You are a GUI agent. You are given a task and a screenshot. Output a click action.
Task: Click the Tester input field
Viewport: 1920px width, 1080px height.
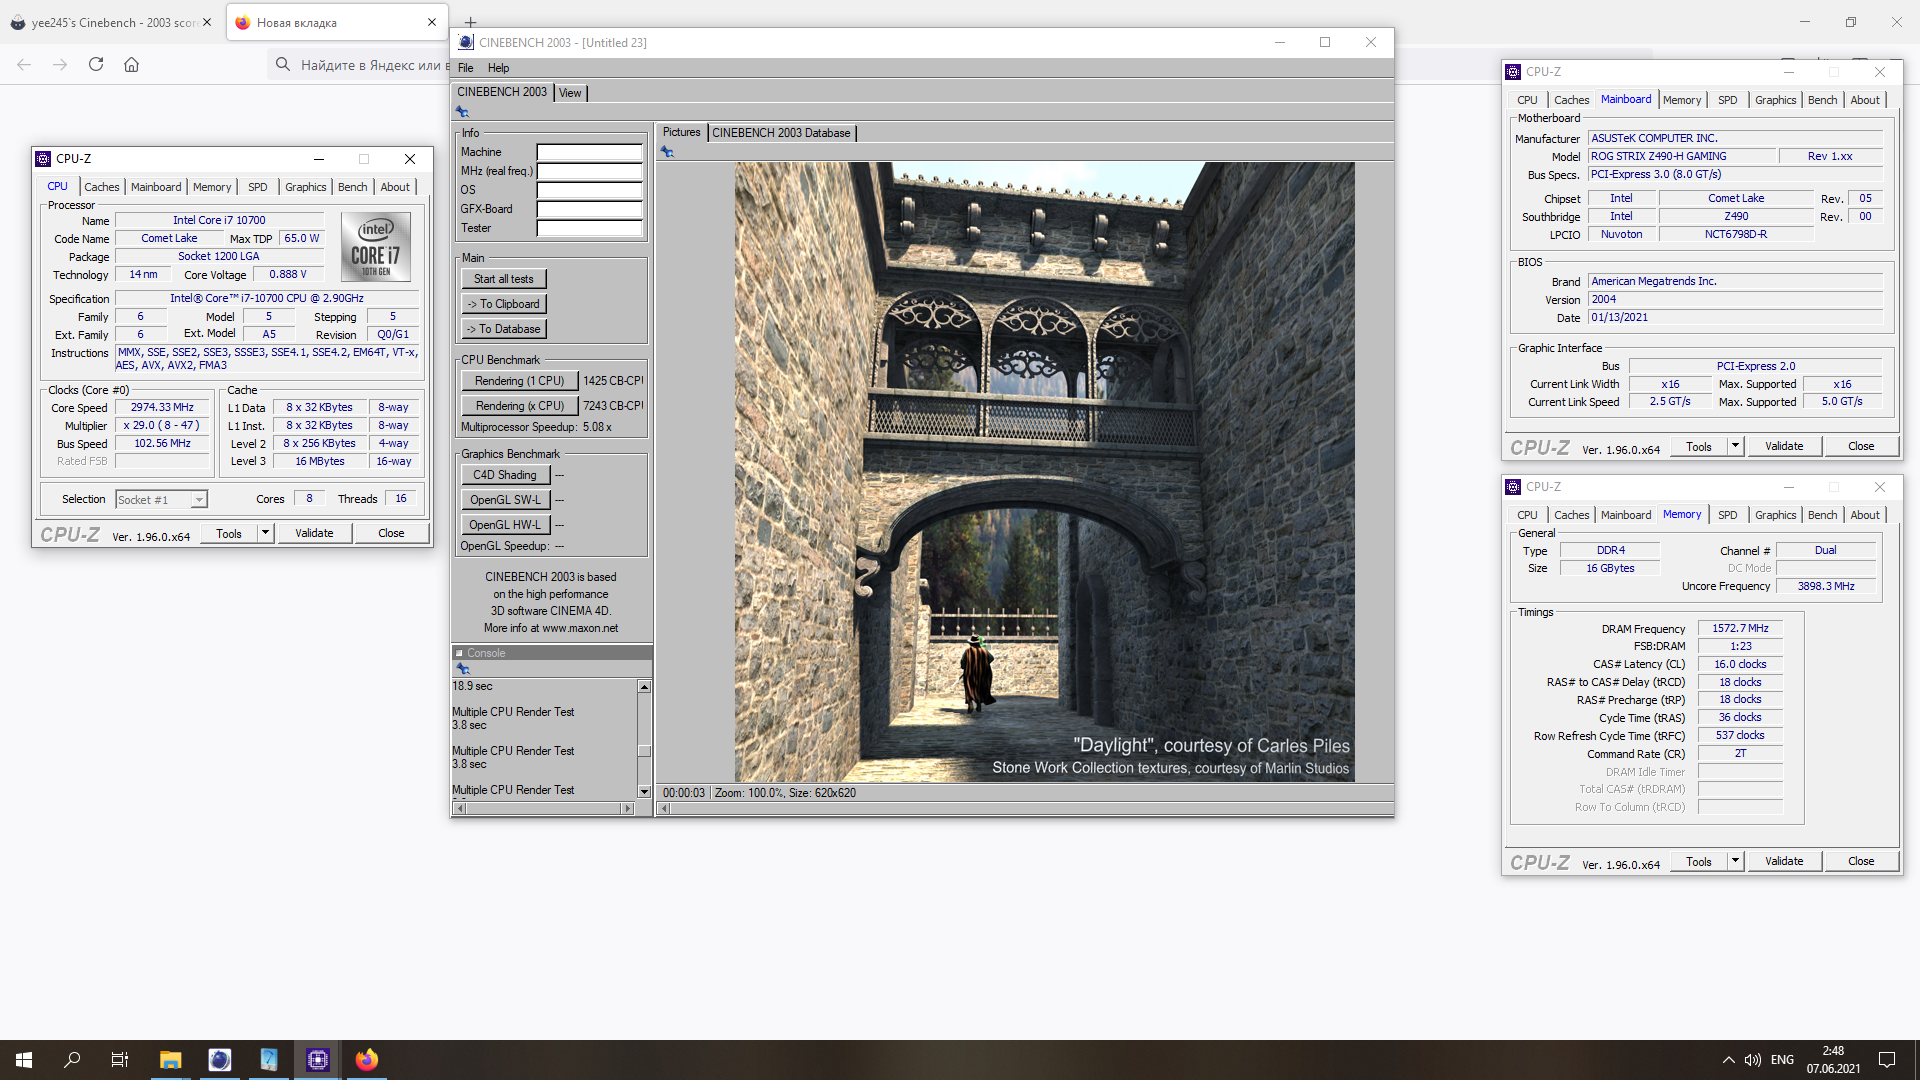point(589,228)
